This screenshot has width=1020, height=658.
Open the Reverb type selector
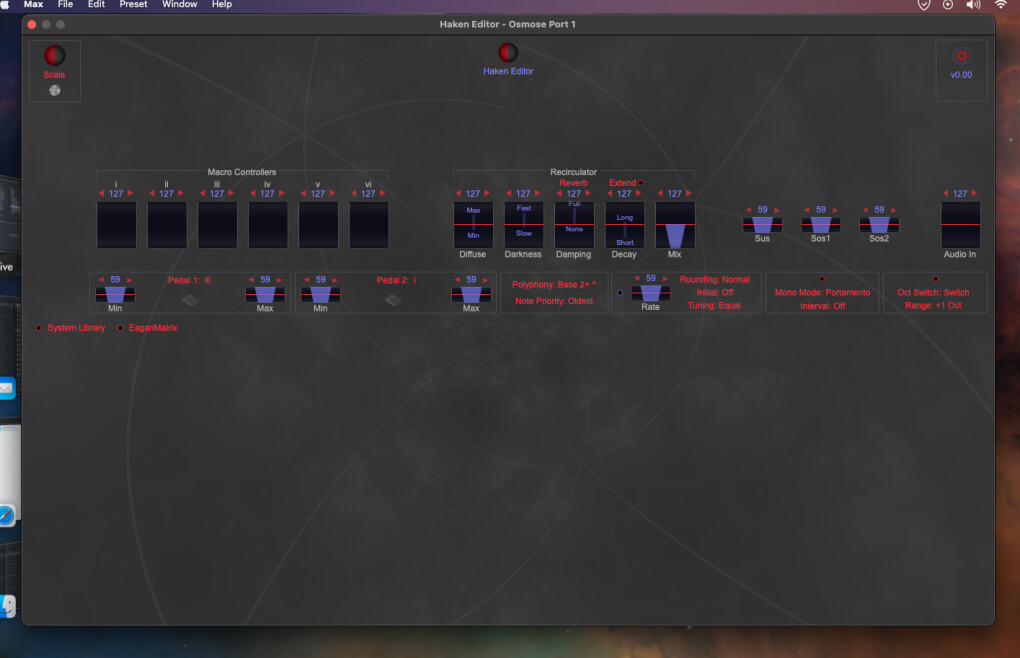pyautogui.click(x=573, y=183)
